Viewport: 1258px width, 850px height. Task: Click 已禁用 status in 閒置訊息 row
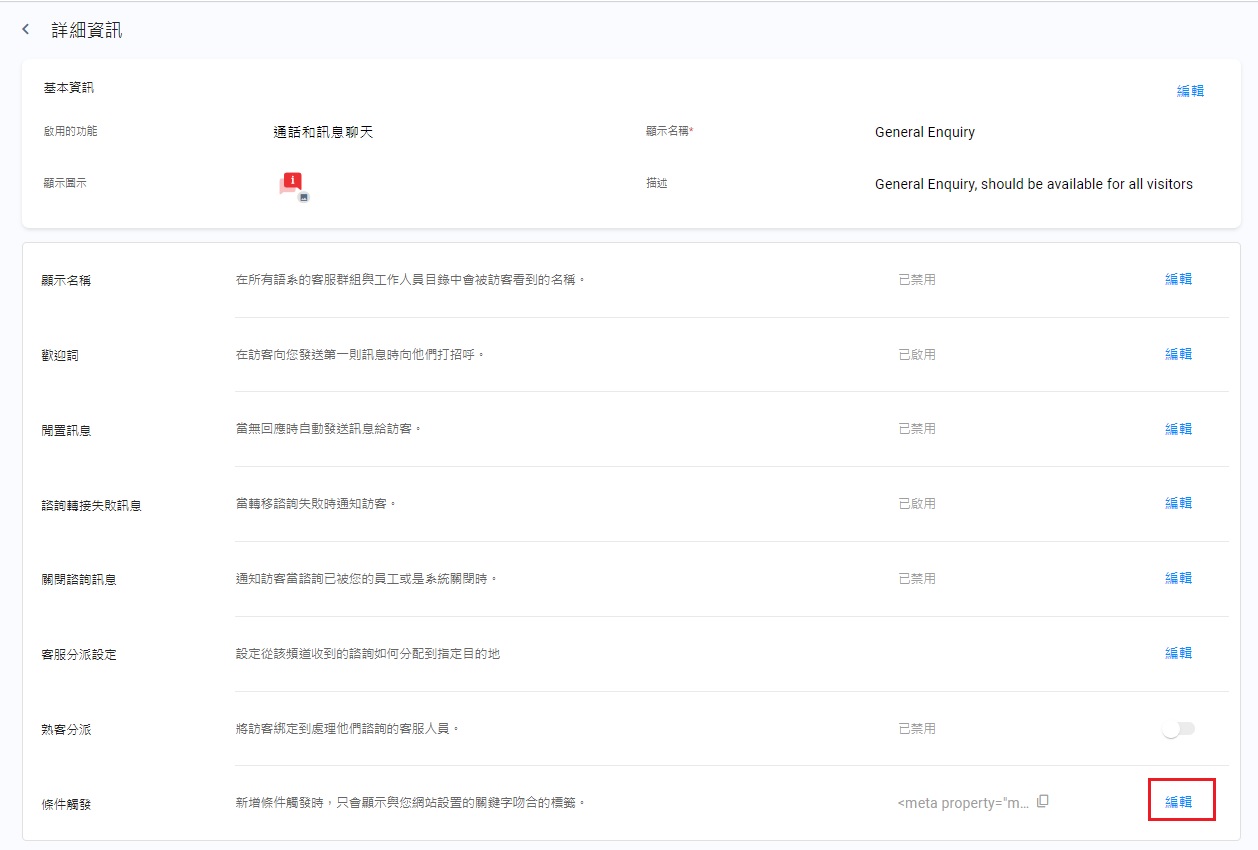click(x=917, y=428)
